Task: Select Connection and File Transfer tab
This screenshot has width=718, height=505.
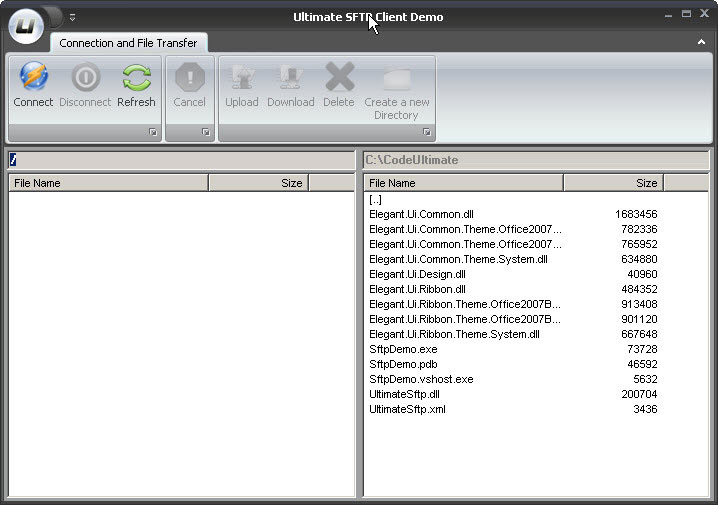Action: click(128, 43)
